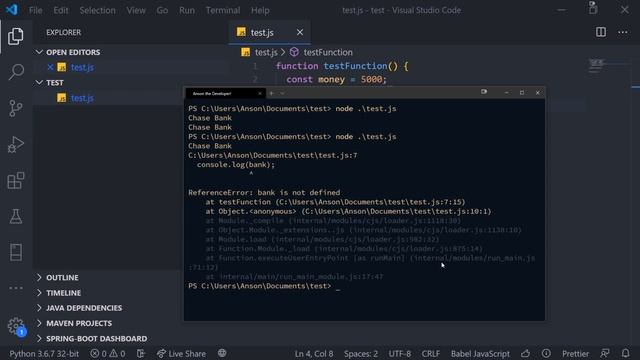640x360 pixels.
Task: Change UTF-8 file encoding
Action: [x=400, y=353]
